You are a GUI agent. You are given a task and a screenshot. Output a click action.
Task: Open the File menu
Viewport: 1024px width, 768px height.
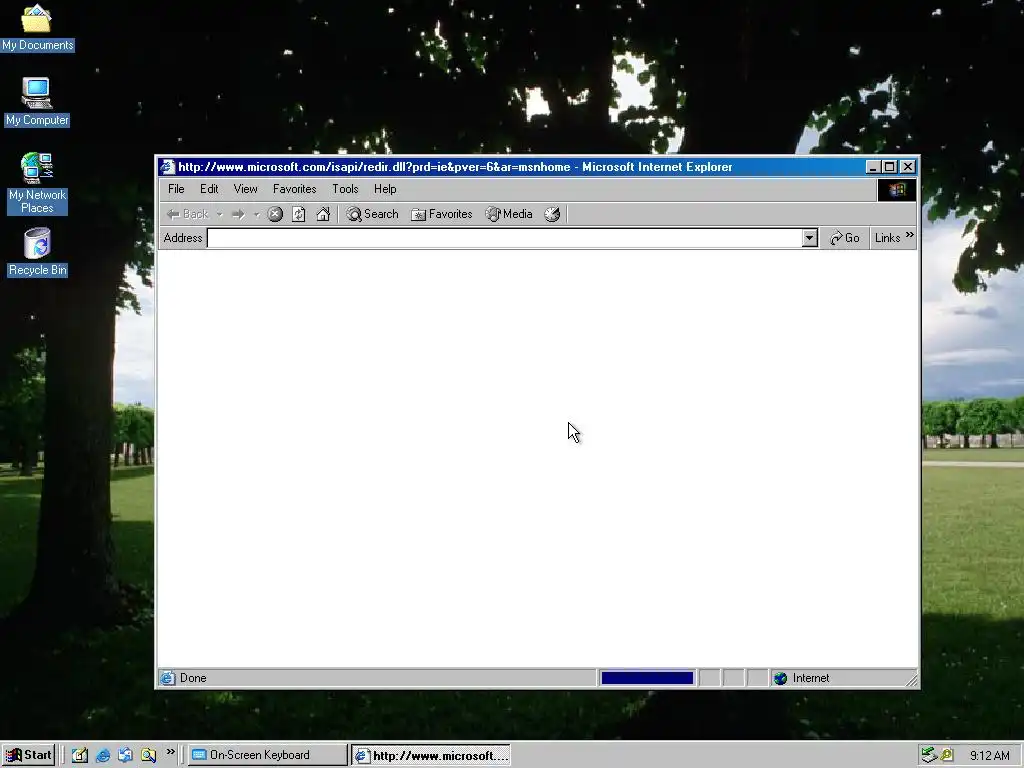[176, 189]
